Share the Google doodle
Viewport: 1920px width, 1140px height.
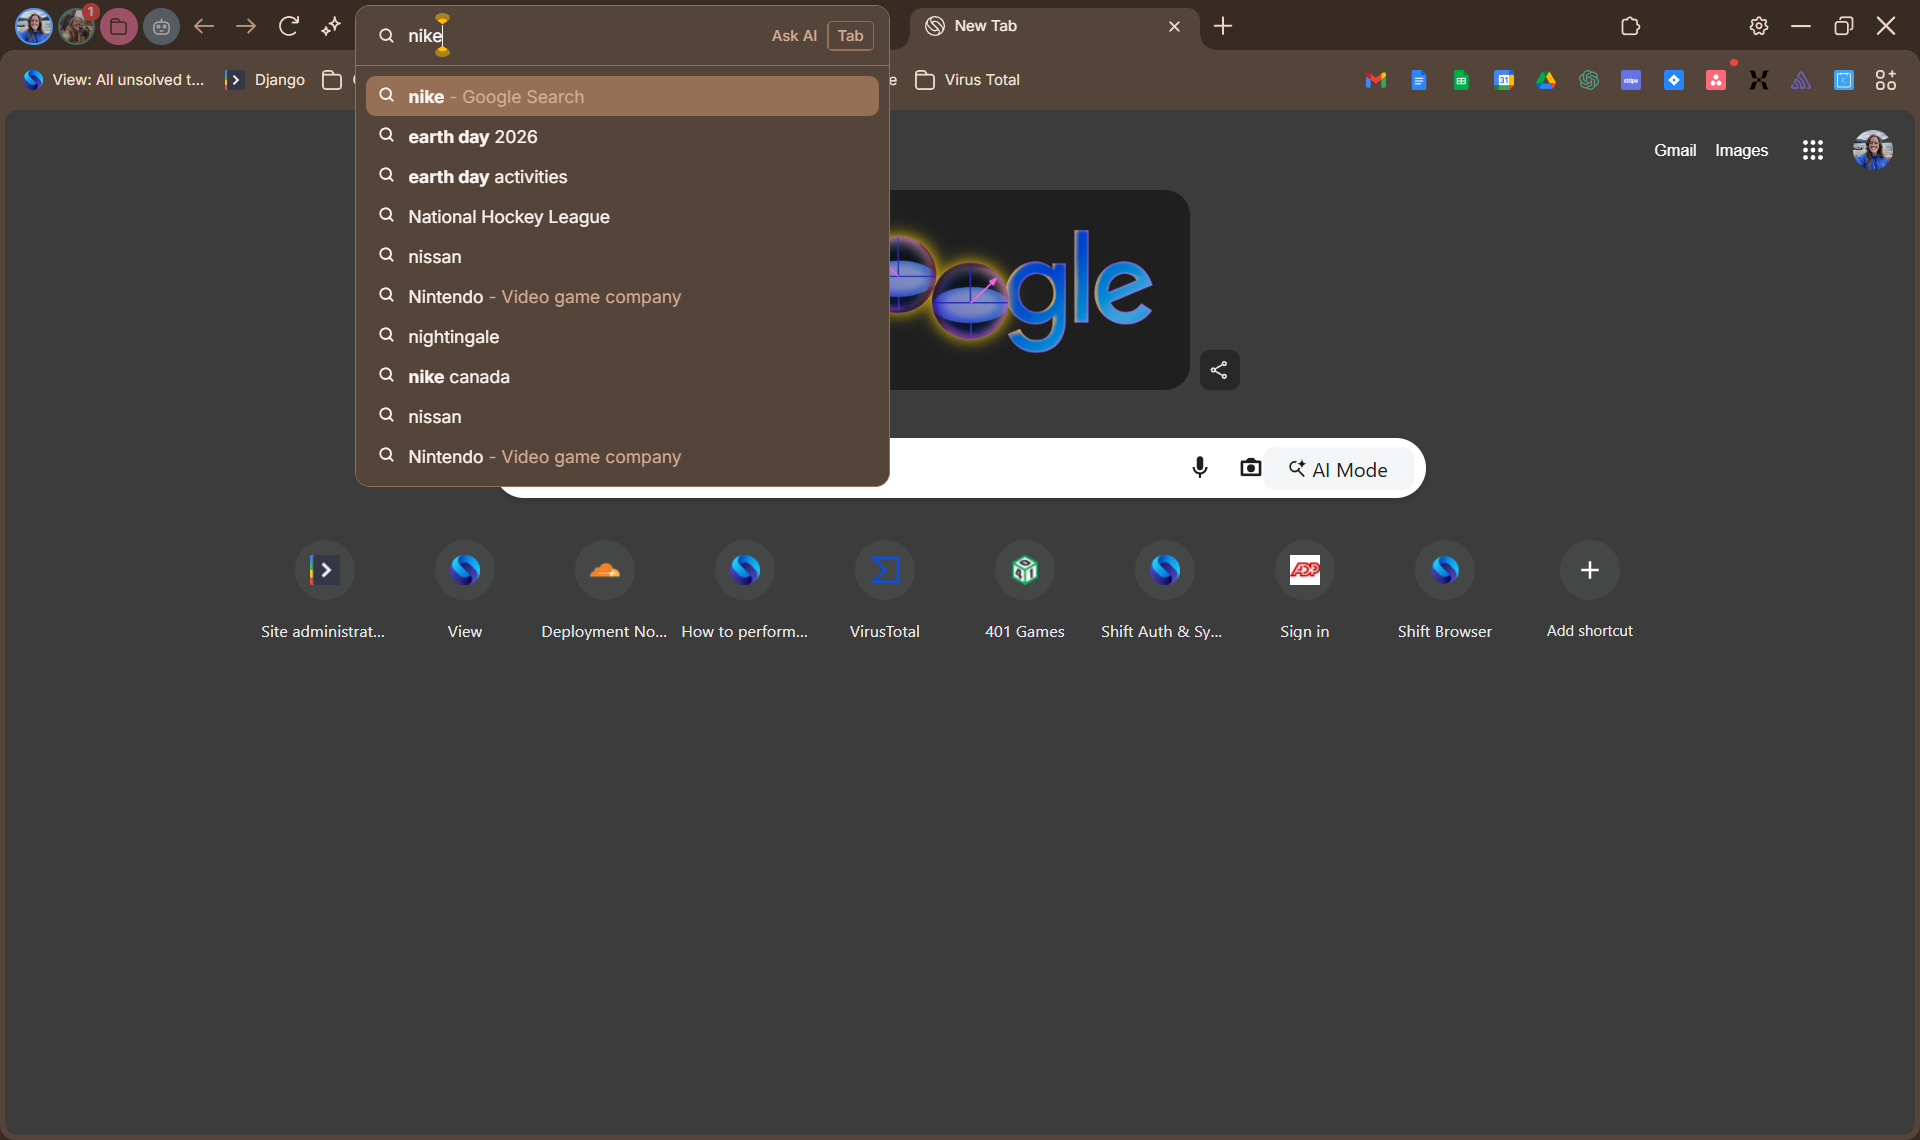1219,370
